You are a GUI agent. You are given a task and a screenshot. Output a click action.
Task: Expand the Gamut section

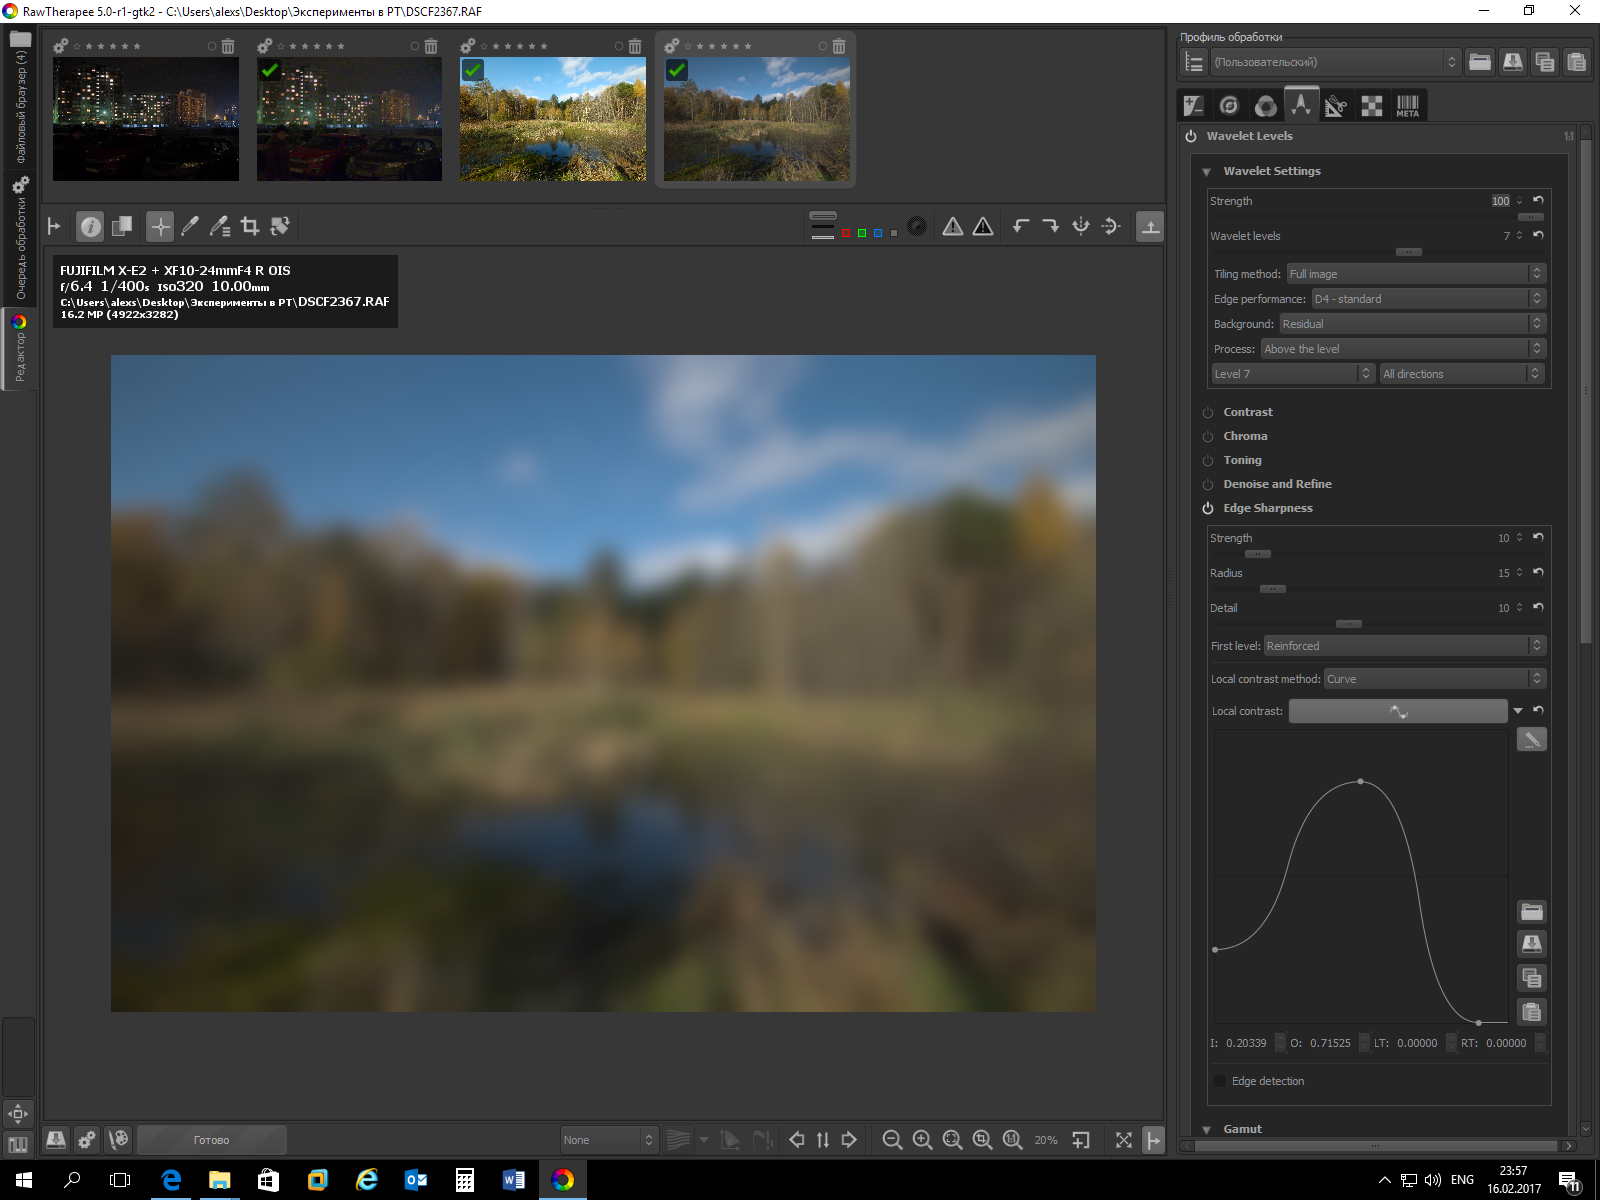click(1207, 1130)
